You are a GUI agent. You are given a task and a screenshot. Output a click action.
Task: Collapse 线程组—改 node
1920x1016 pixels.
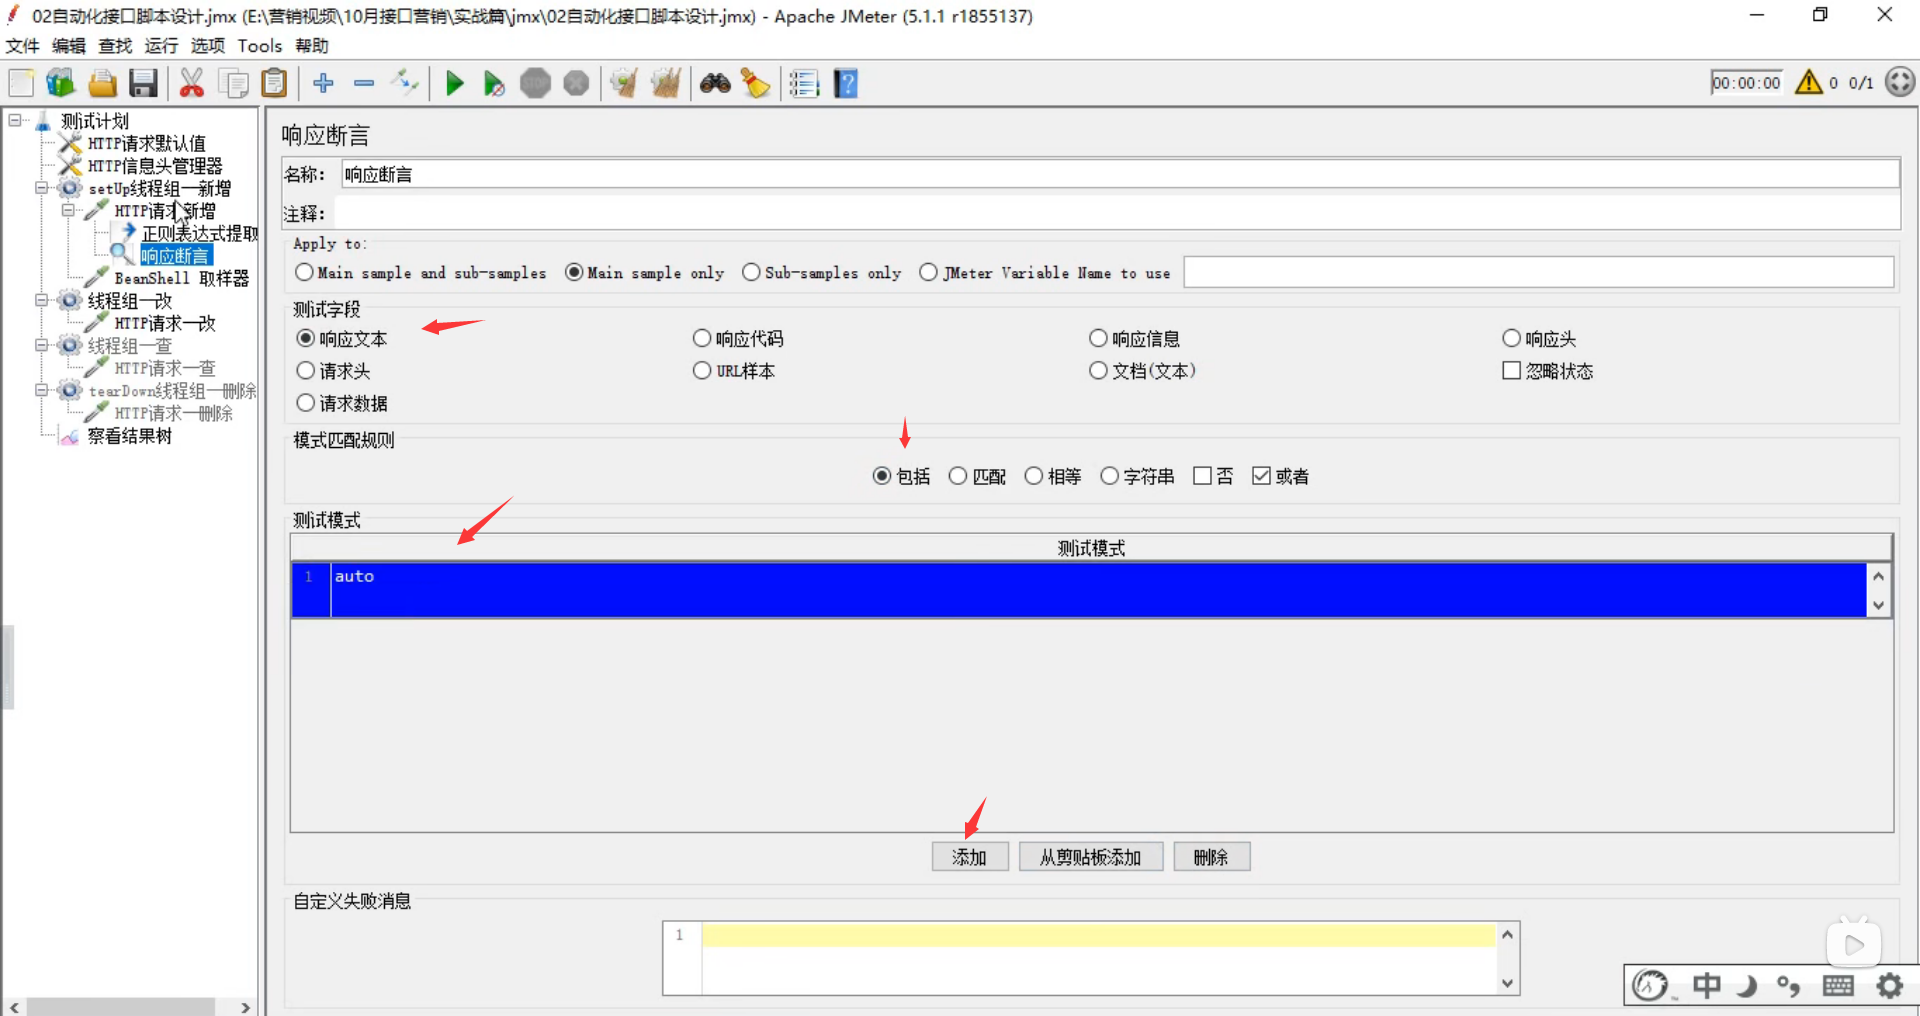point(42,300)
